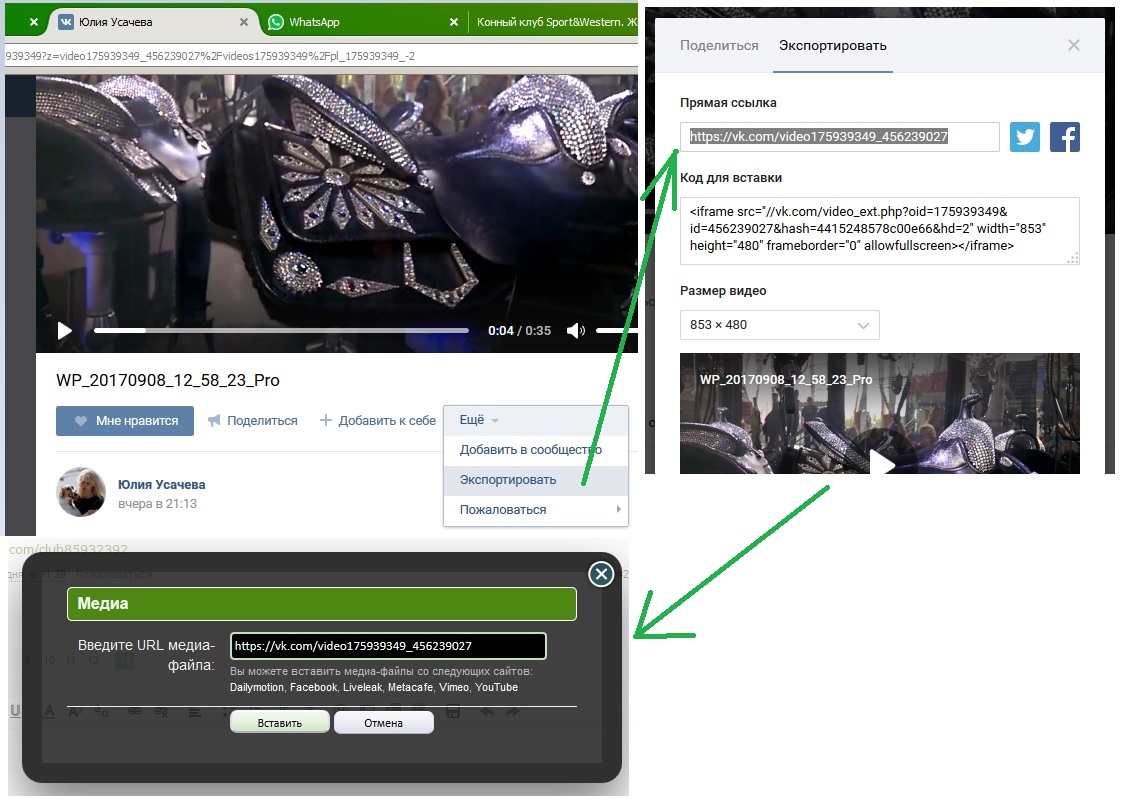The image size is (1122, 802).
Task: Click Юлия Усачева's avatar photo
Action: (81, 492)
